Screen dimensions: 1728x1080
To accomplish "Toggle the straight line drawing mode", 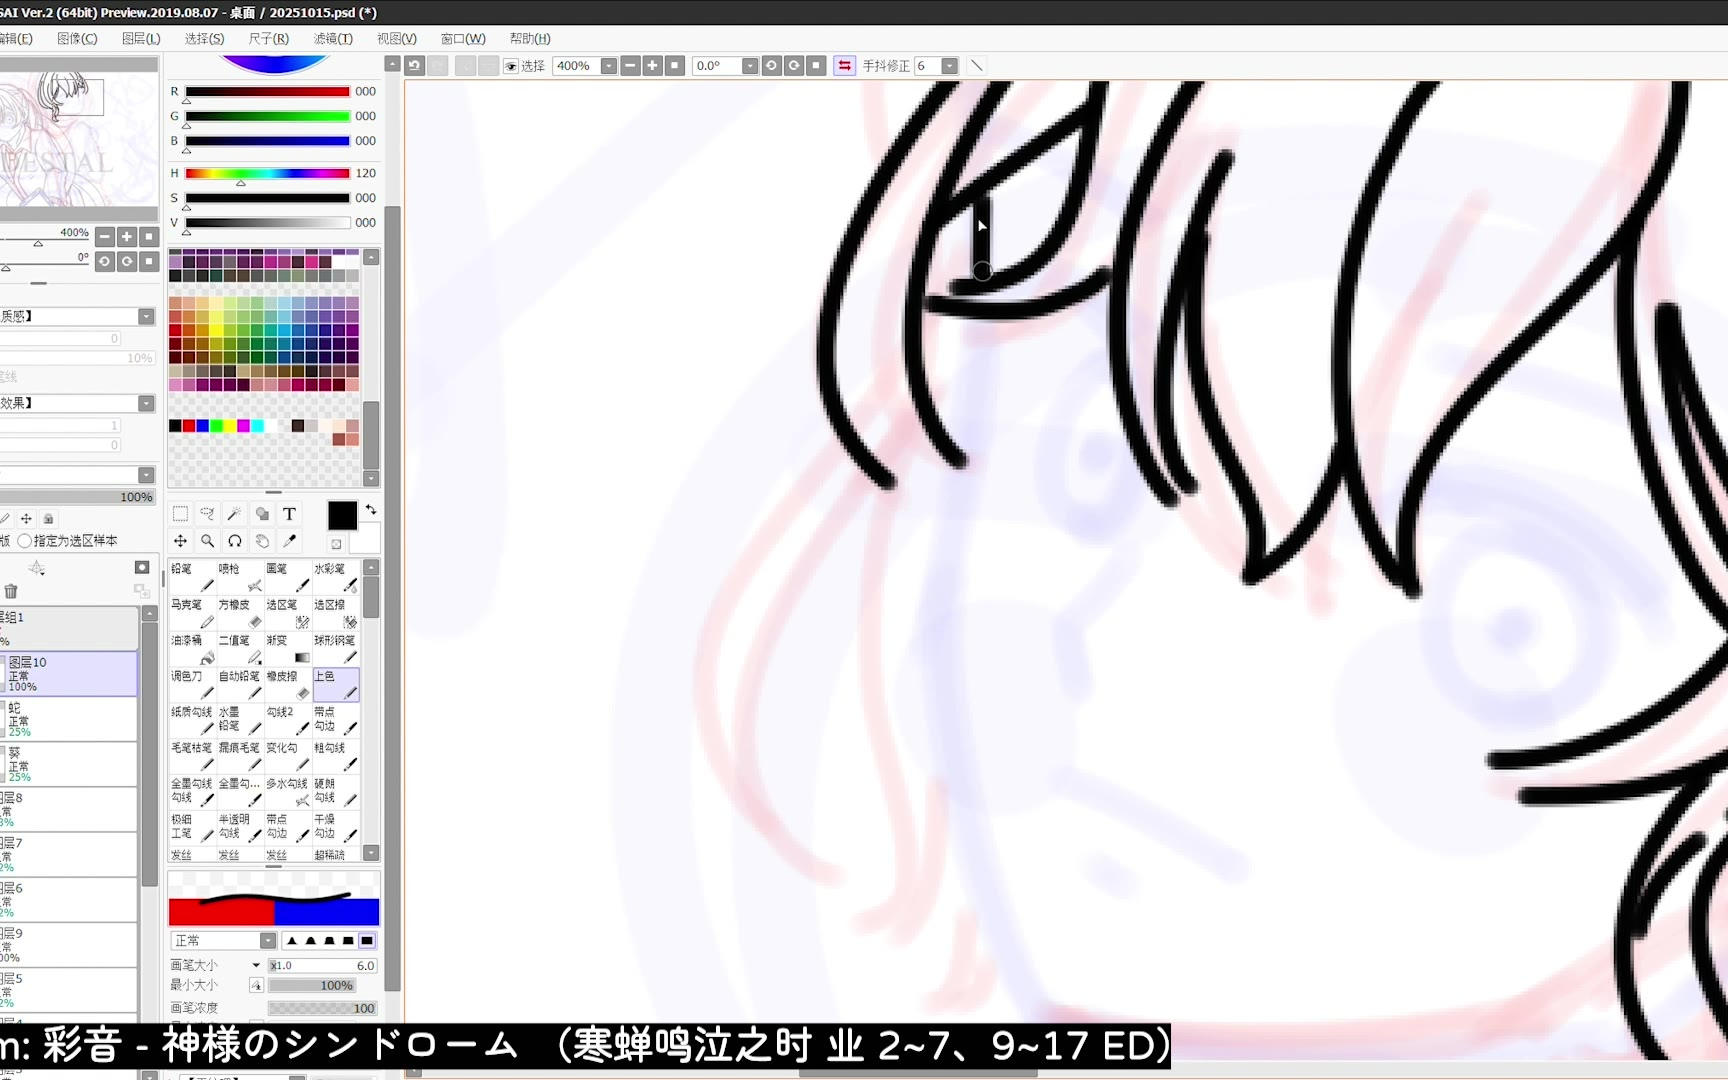I will click(x=977, y=66).
